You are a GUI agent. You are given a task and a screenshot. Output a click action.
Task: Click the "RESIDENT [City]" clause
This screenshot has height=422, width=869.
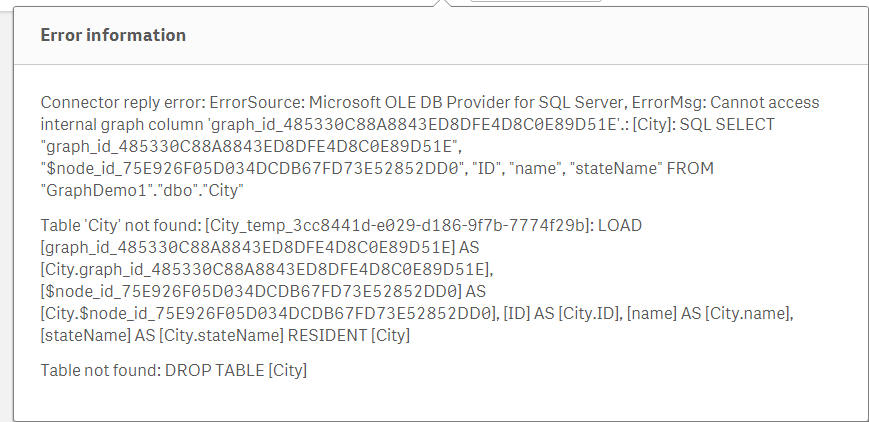[x=345, y=336]
